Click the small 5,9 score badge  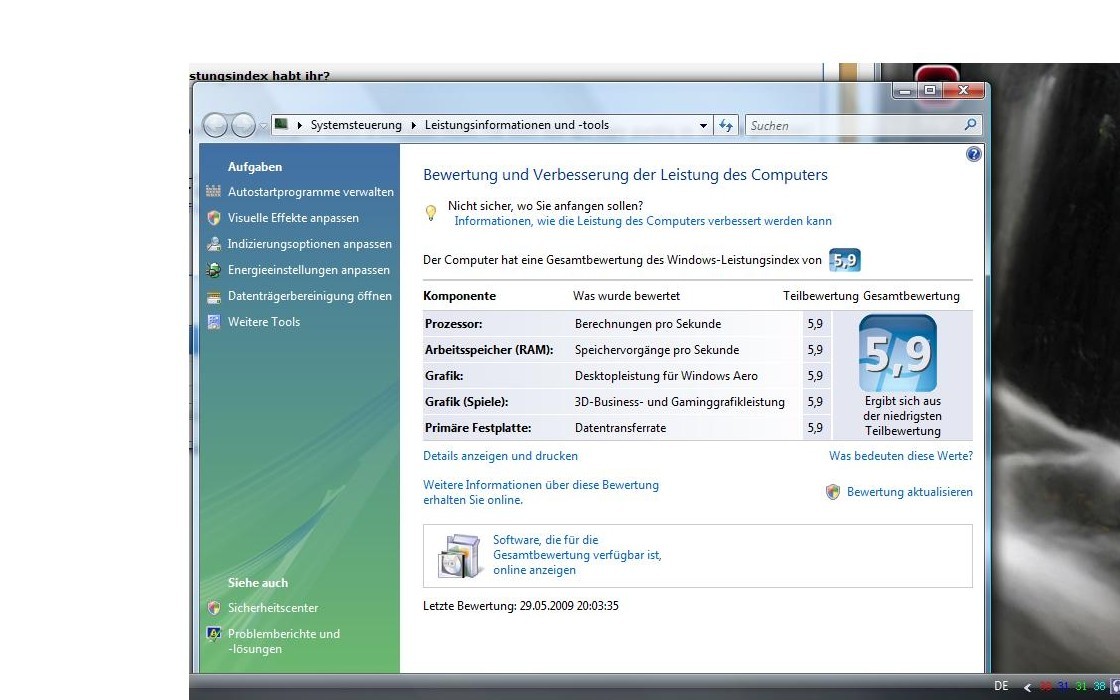(844, 260)
